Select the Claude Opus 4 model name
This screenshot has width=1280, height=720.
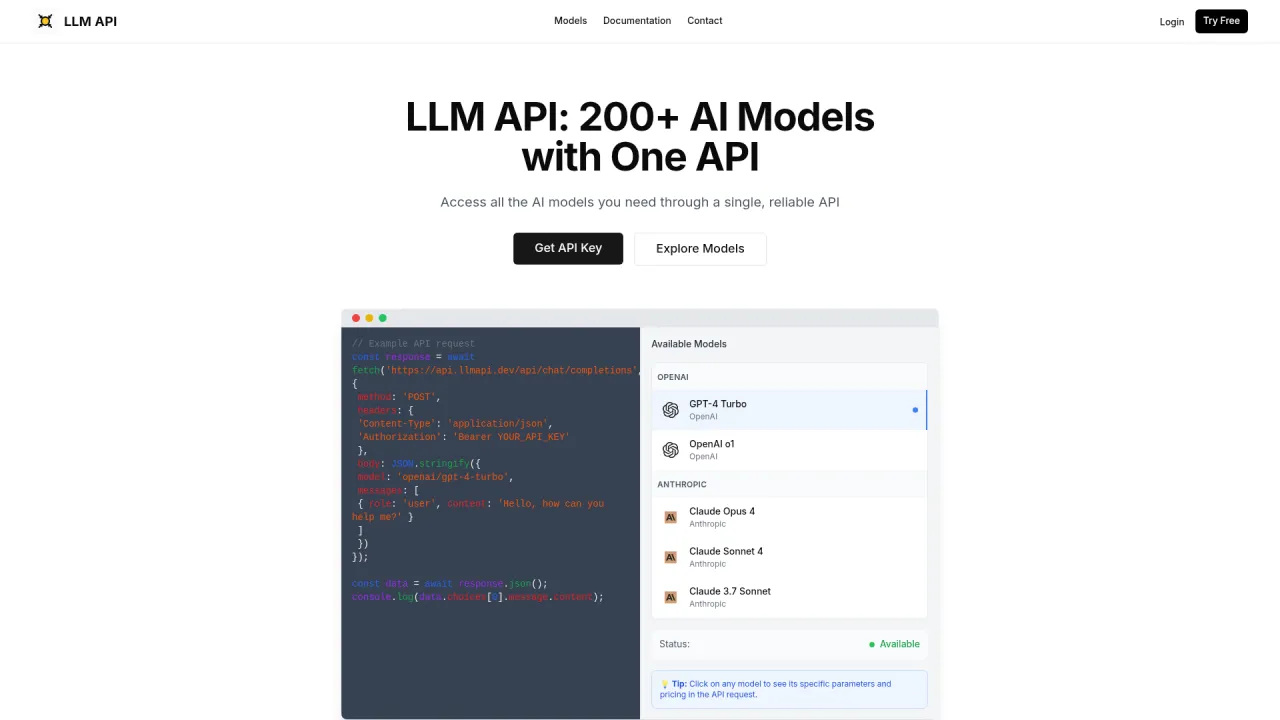[x=722, y=511]
